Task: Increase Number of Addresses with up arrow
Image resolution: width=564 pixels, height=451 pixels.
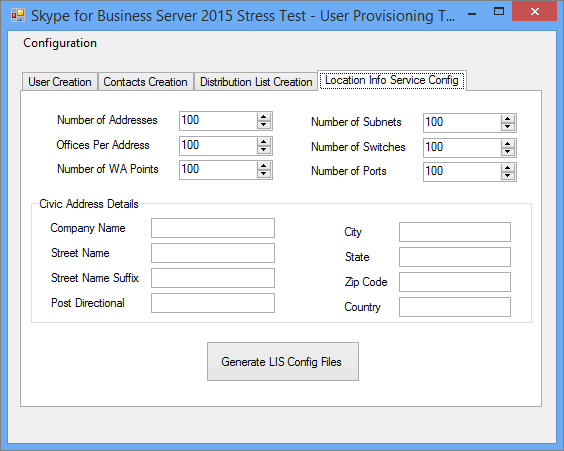Action: click(x=264, y=117)
